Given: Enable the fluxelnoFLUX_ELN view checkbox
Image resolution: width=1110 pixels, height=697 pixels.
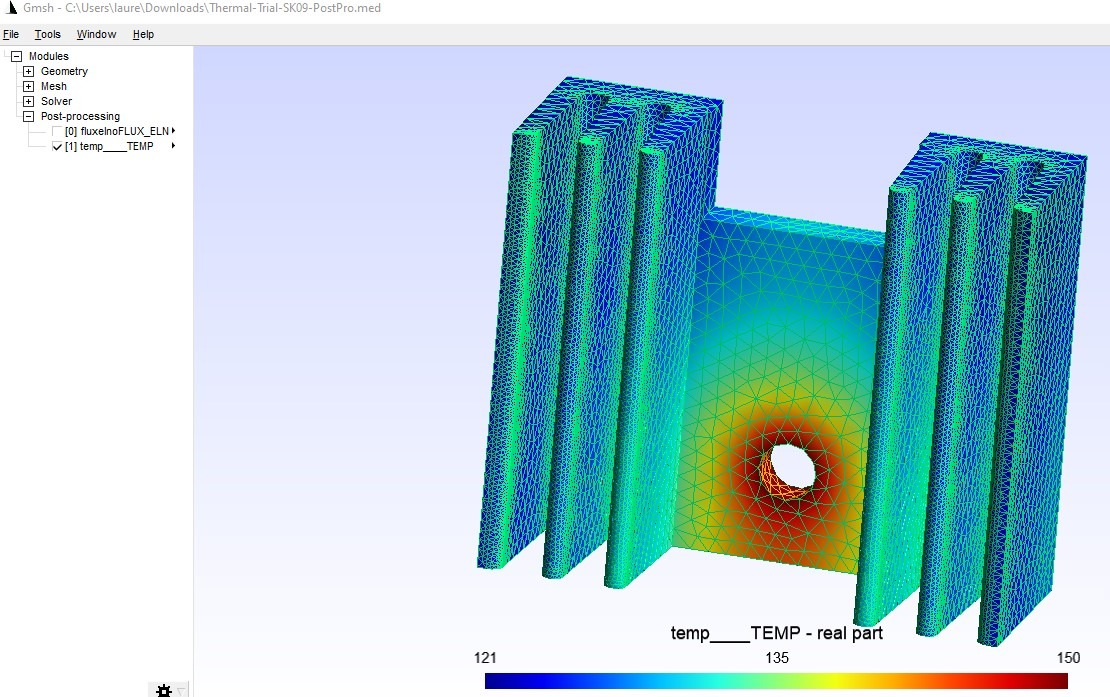Looking at the screenshot, I should coord(57,131).
